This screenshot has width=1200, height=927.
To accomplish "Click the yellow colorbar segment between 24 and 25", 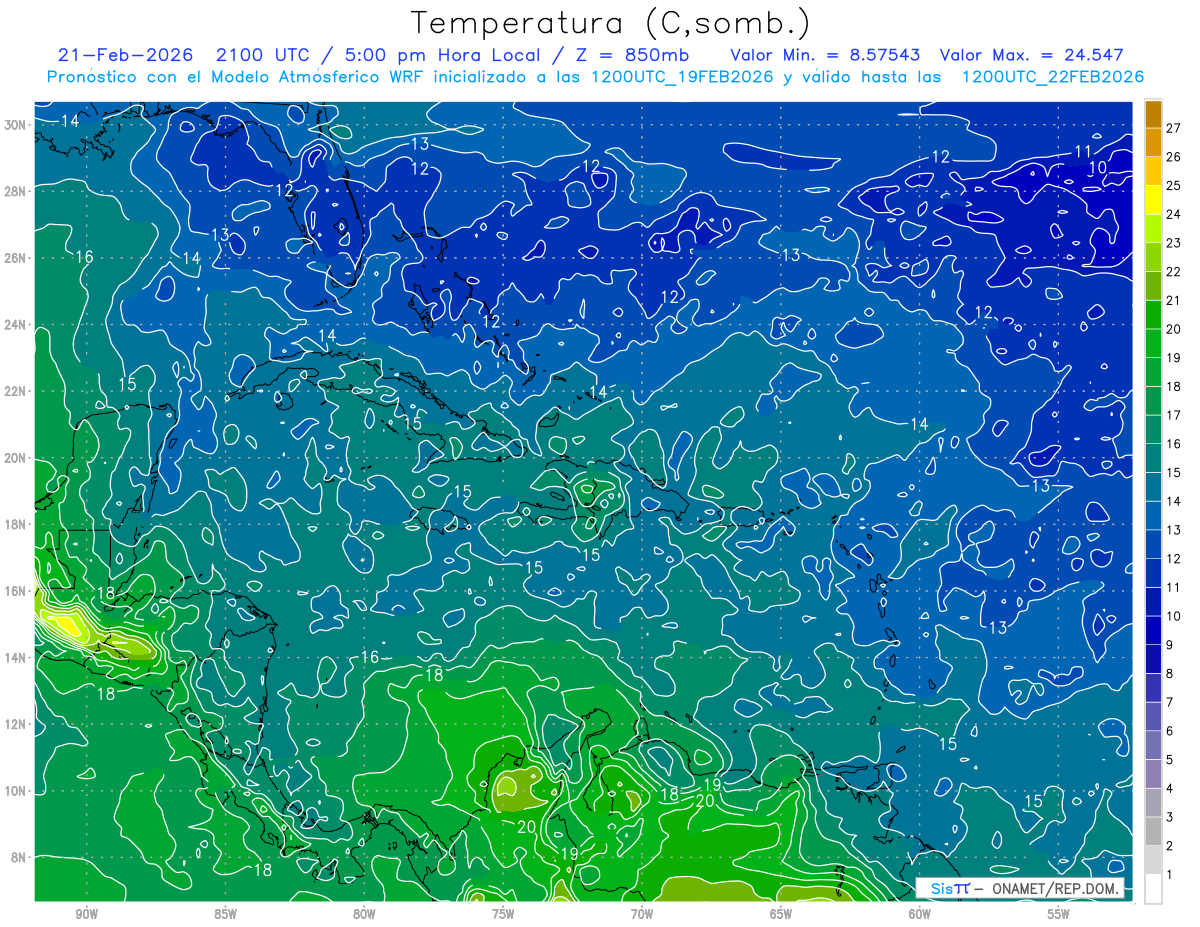I will coord(1153,200).
